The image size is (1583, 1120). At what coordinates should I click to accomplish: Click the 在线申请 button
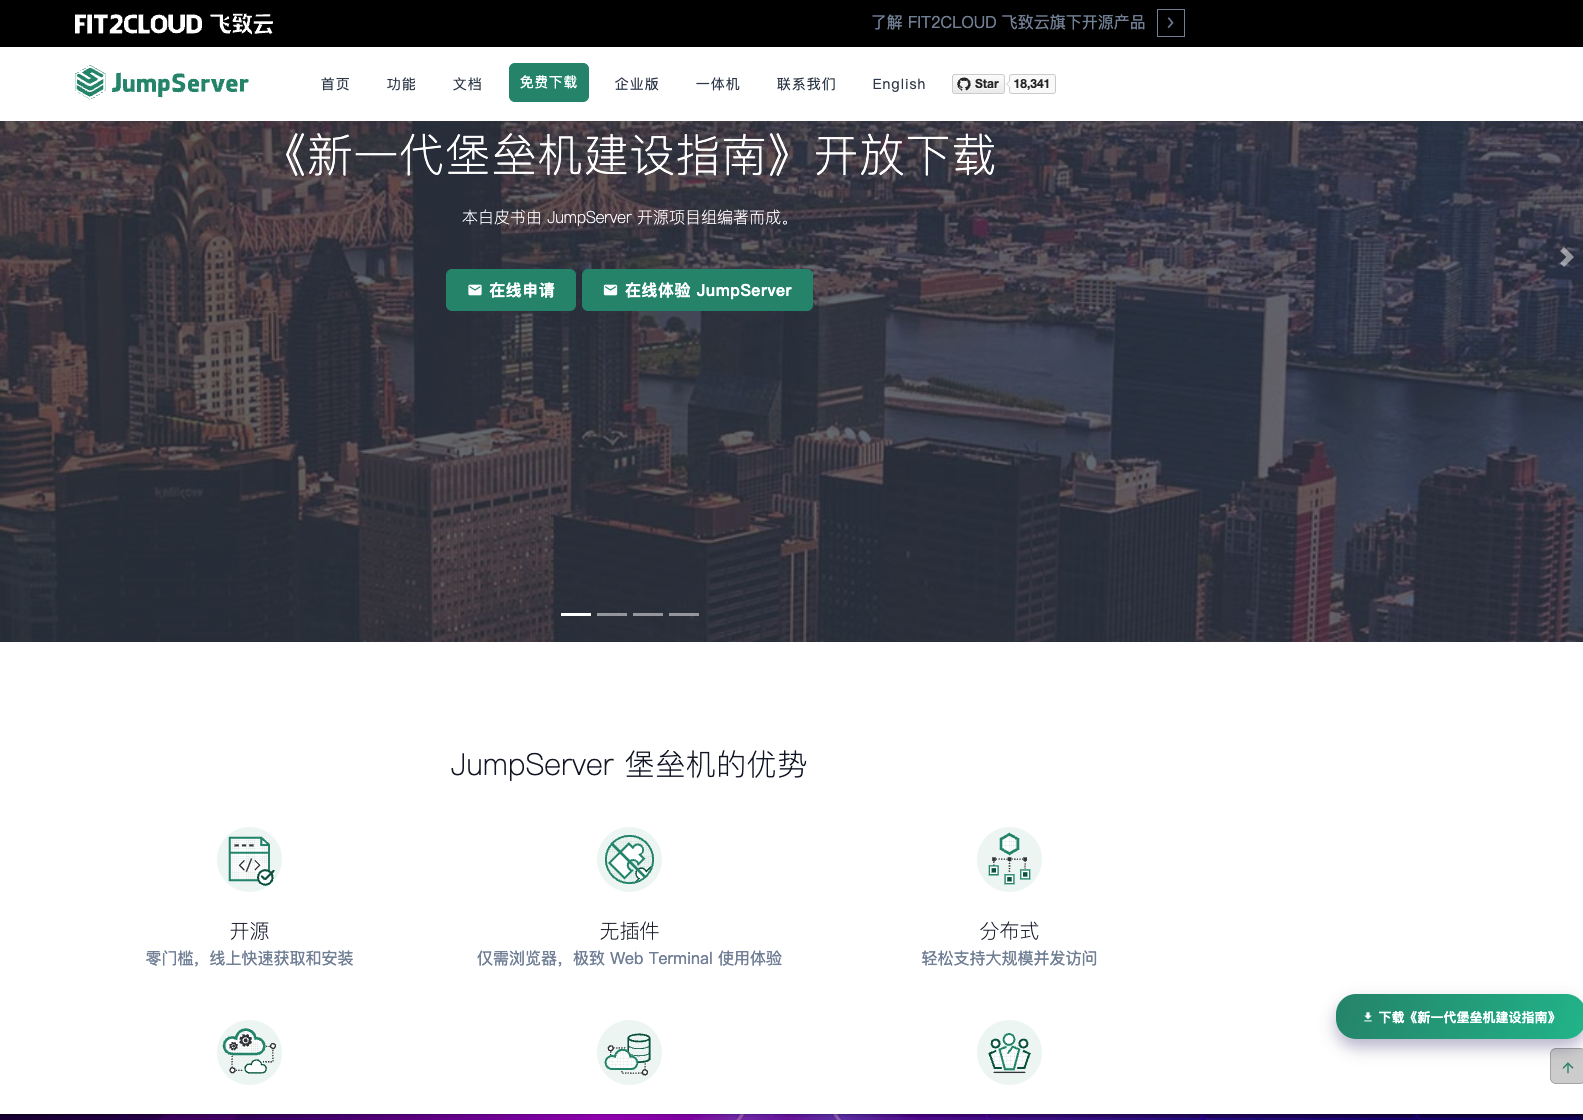(511, 290)
